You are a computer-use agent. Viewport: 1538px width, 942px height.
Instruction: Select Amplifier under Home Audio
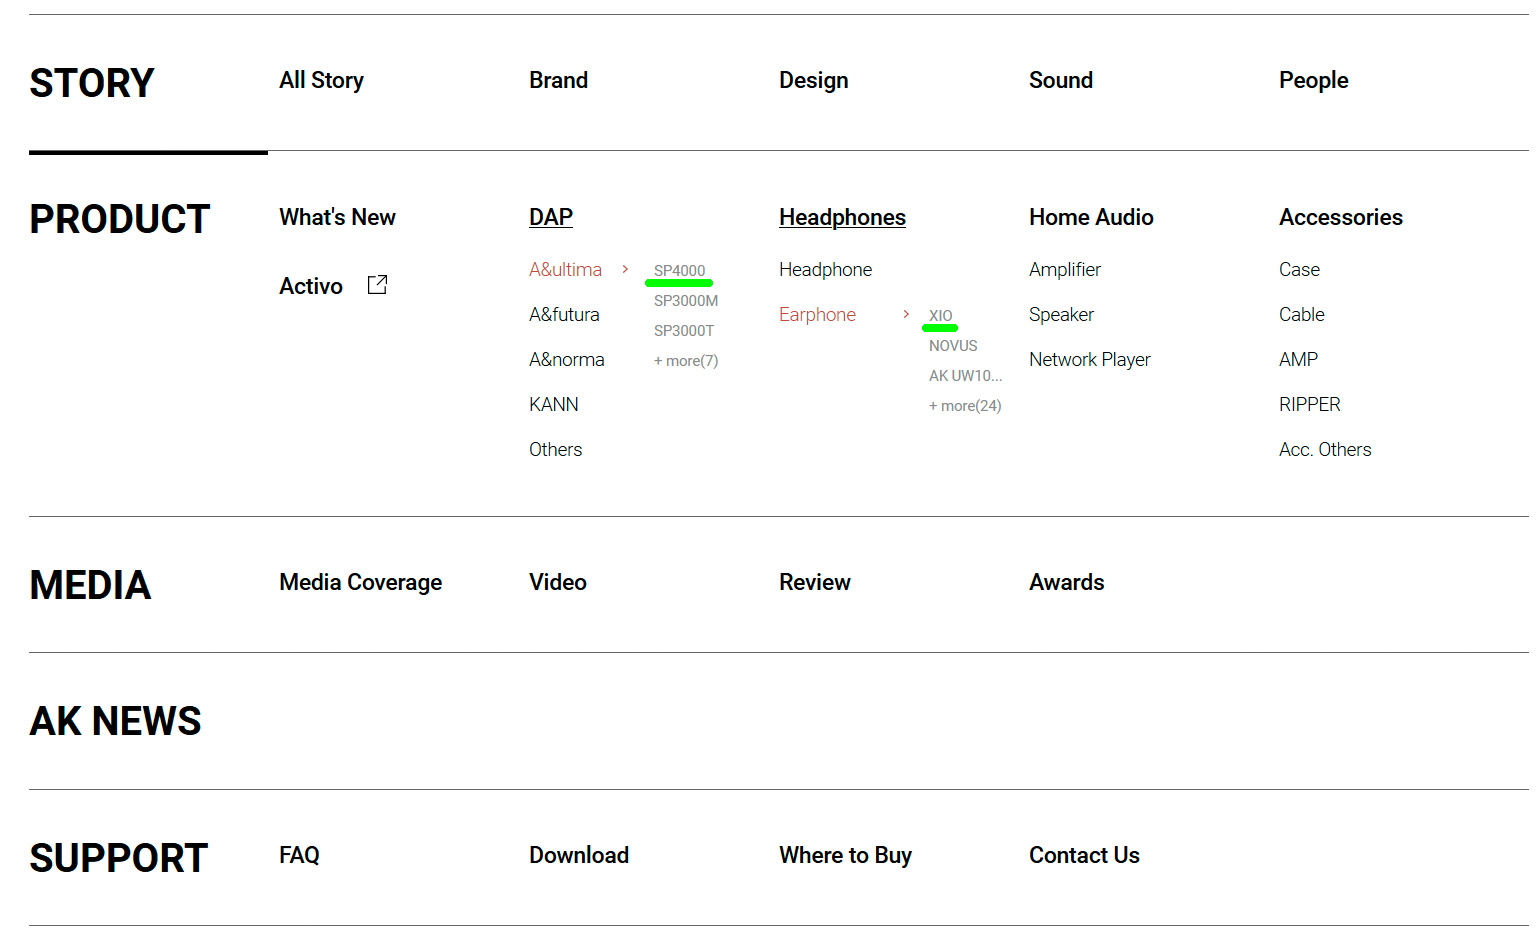click(1065, 269)
